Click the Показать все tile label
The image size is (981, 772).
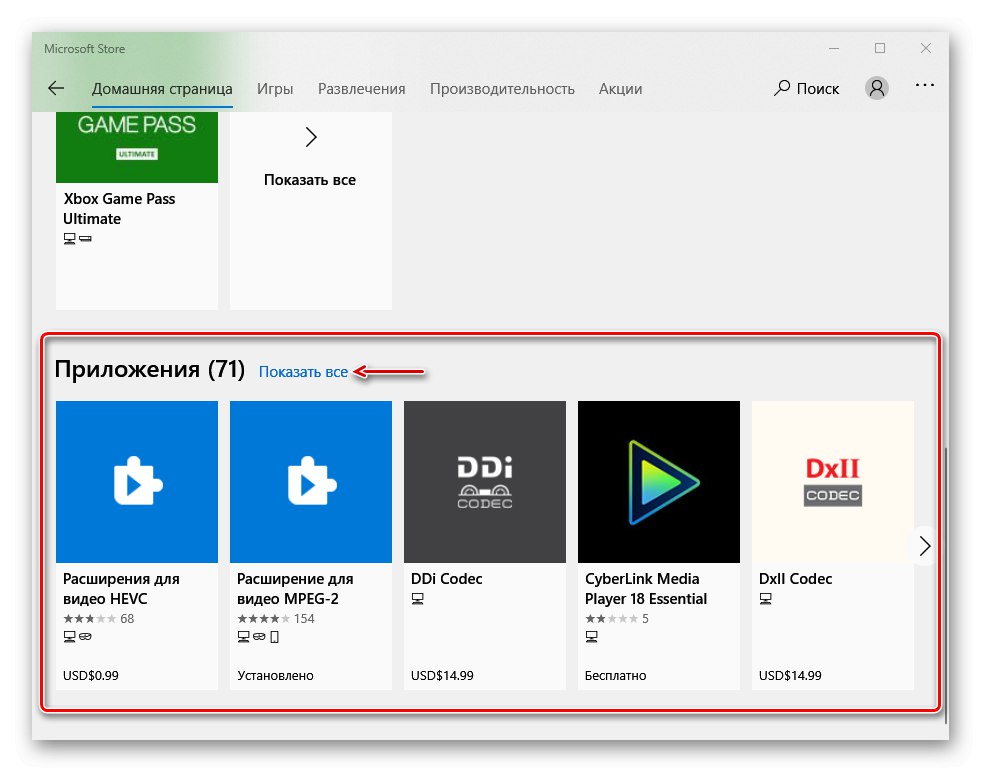click(310, 180)
